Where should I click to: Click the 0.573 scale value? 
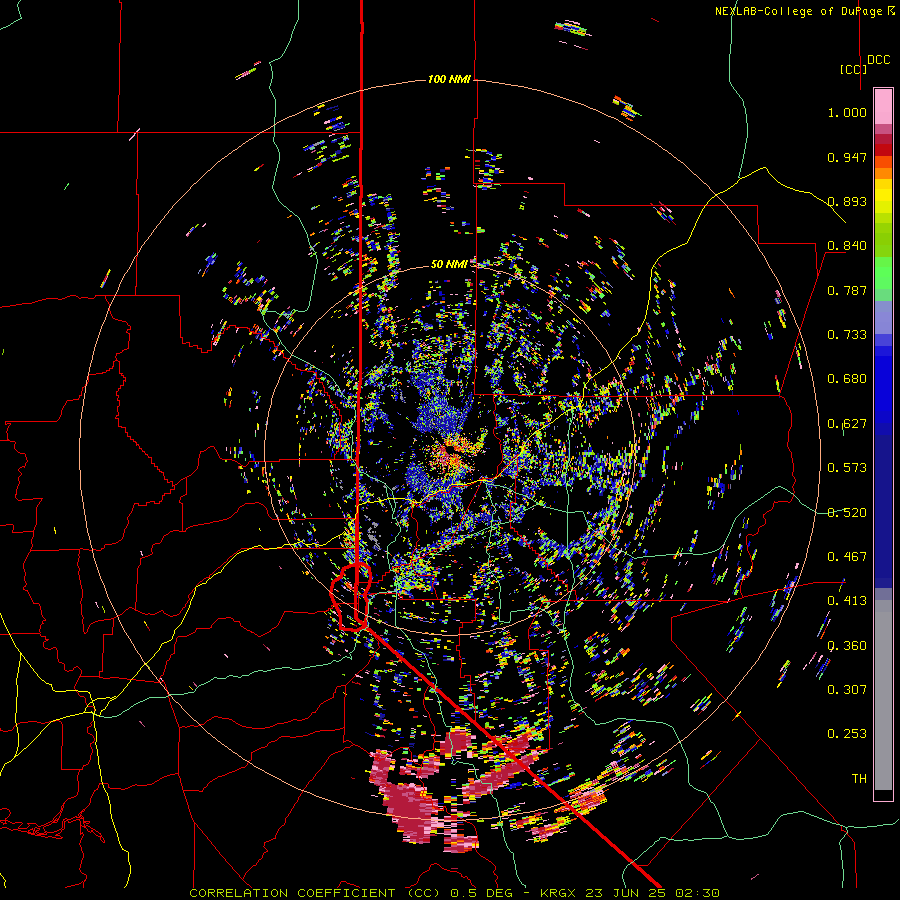coord(847,468)
